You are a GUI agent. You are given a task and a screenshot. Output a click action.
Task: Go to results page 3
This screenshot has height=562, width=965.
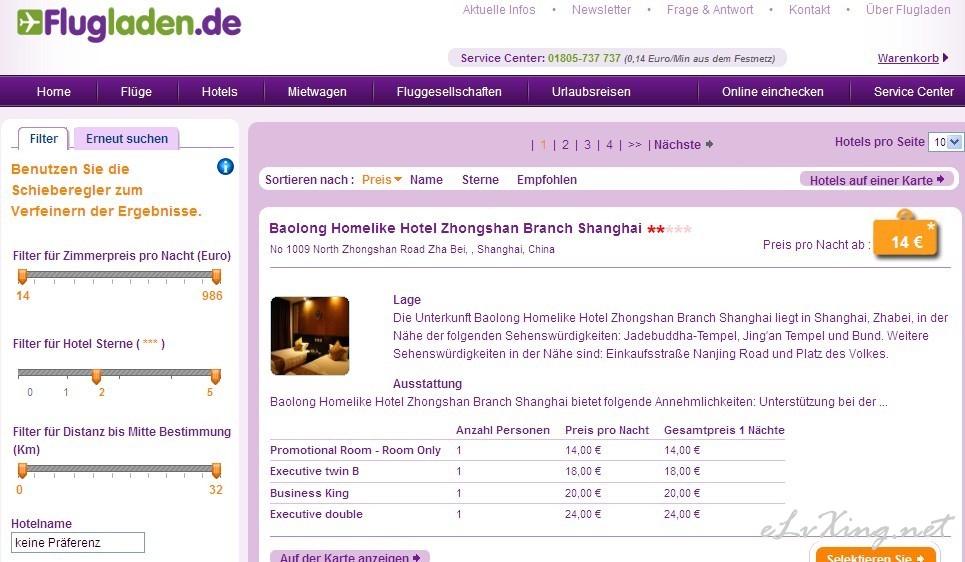point(587,145)
